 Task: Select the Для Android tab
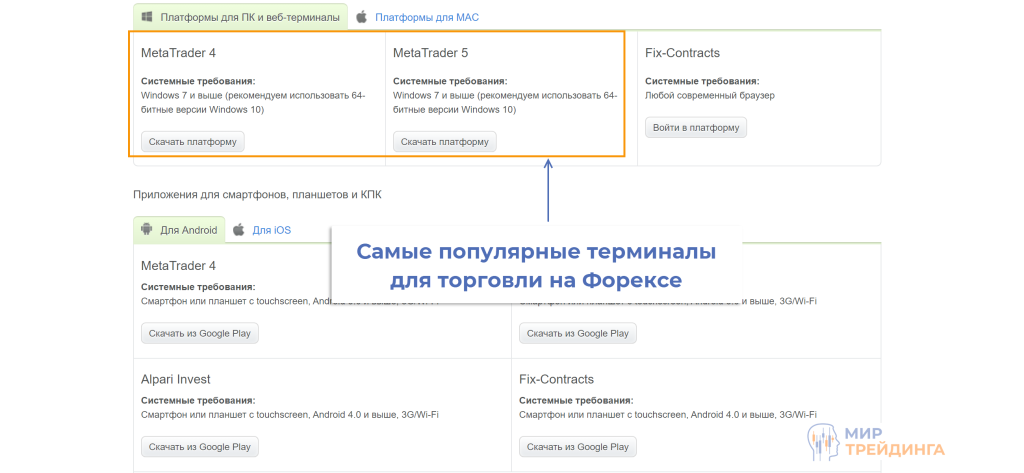tap(188, 230)
